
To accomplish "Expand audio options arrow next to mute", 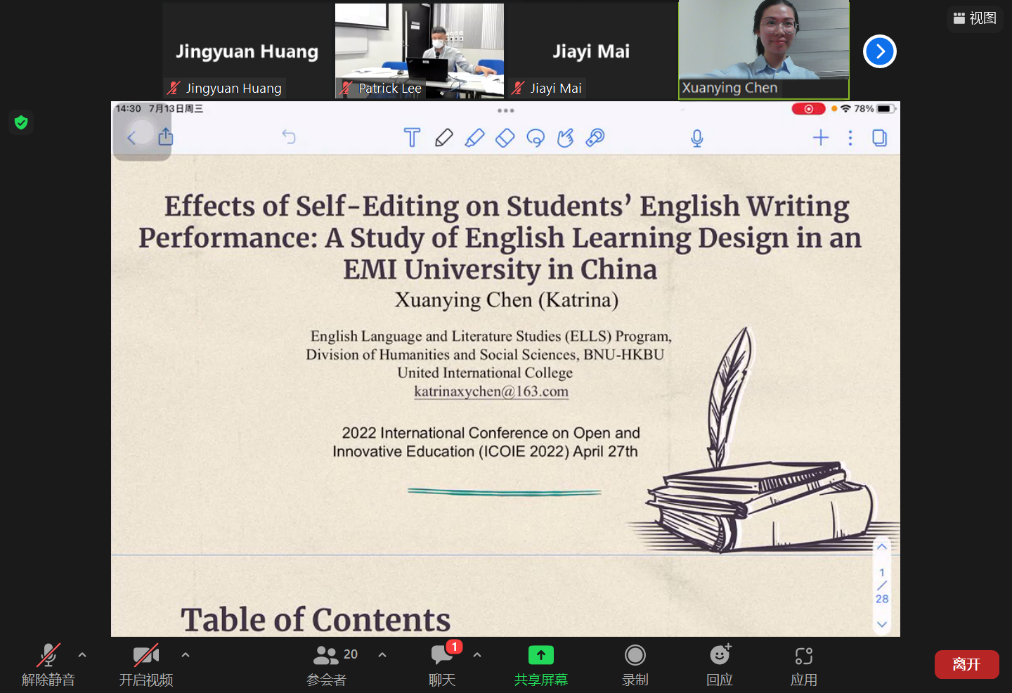I will (82, 655).
